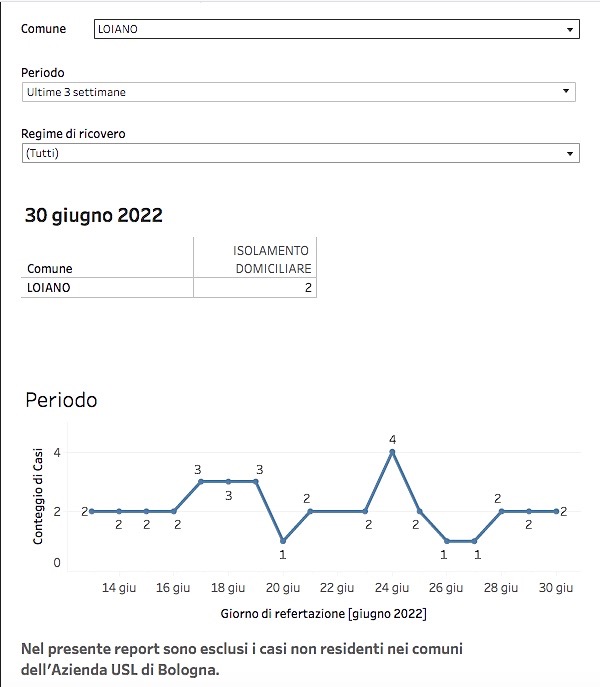Click the Comune dropdown arrow icon
The image size is (600, 687).
570,29
